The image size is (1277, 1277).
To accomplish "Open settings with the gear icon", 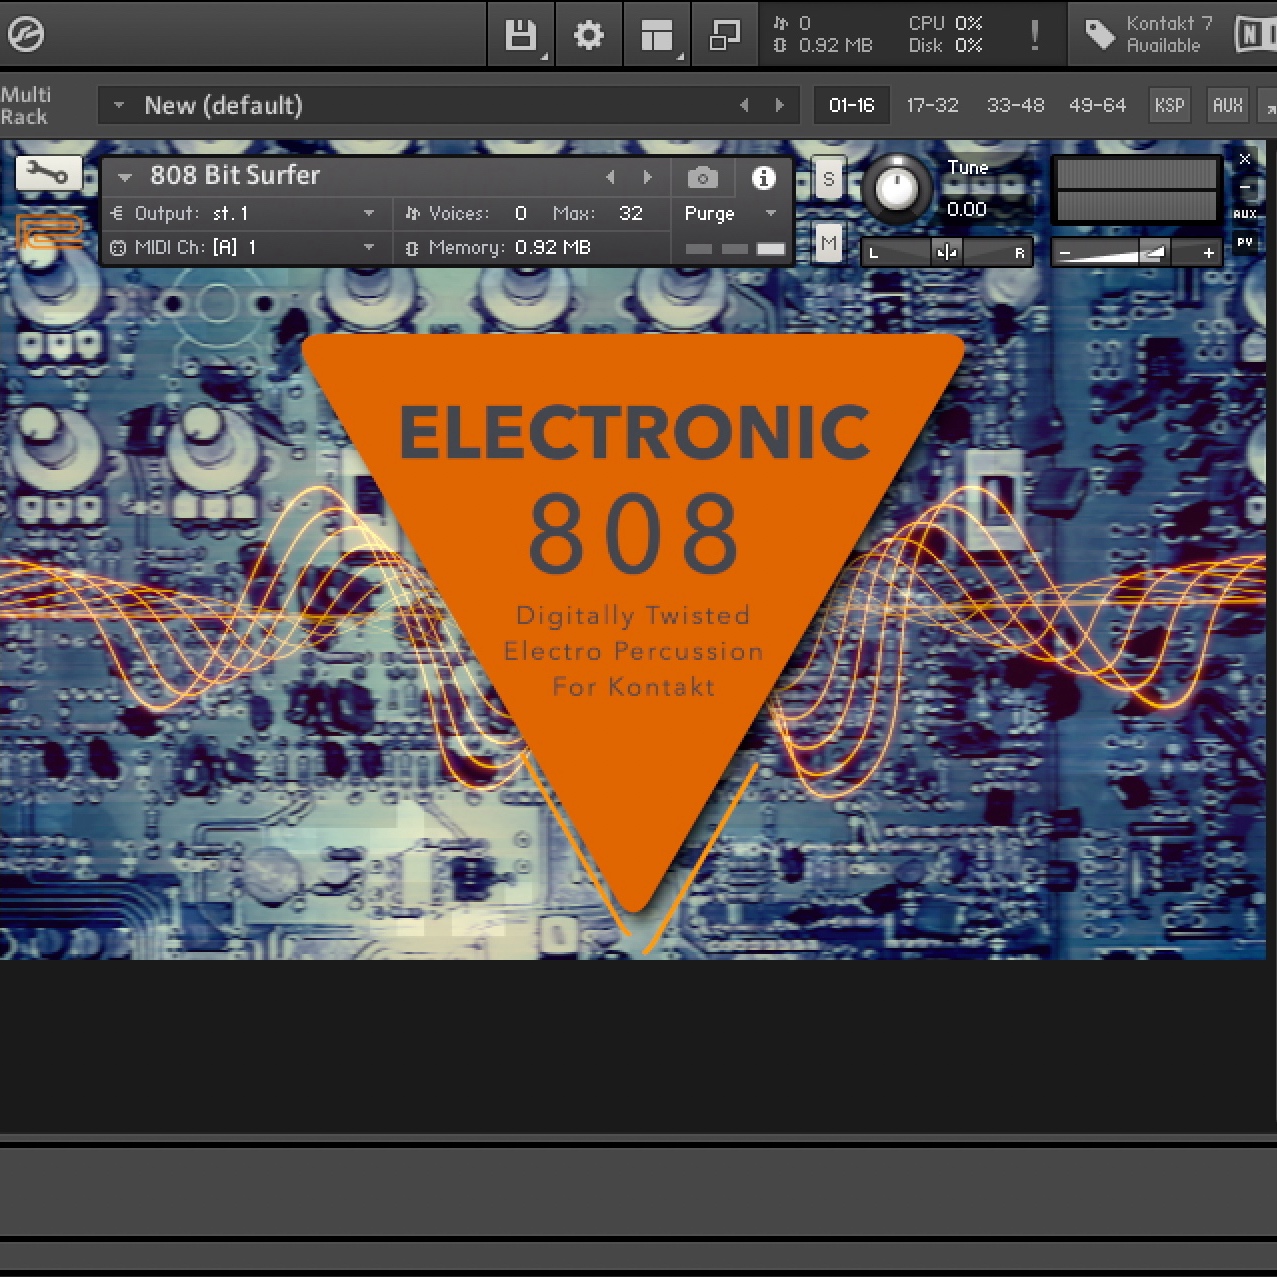I will point(588,35).
